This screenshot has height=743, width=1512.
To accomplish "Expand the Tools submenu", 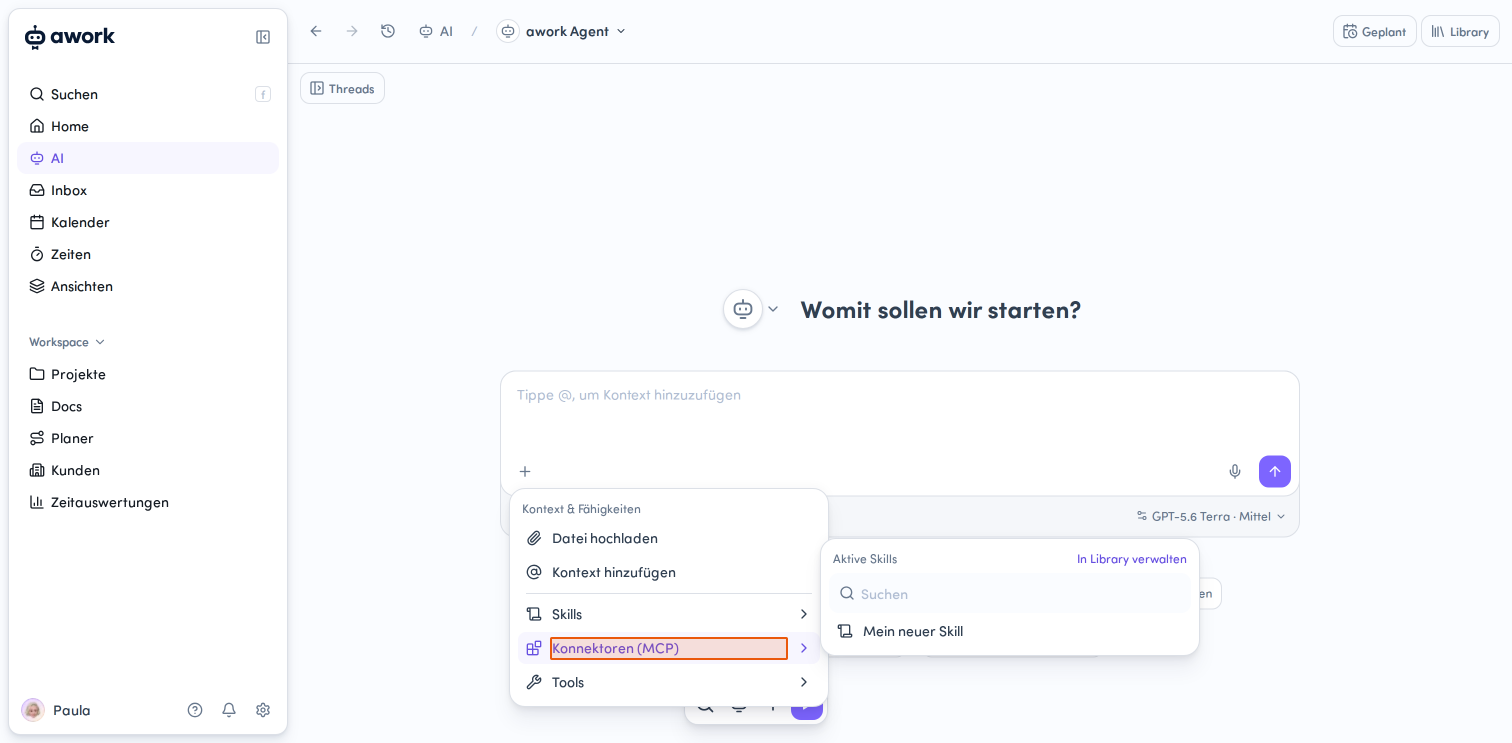I will 669,682.
